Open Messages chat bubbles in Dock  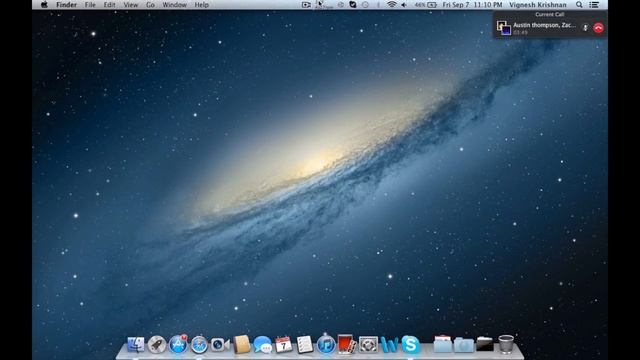click(262, 345)
